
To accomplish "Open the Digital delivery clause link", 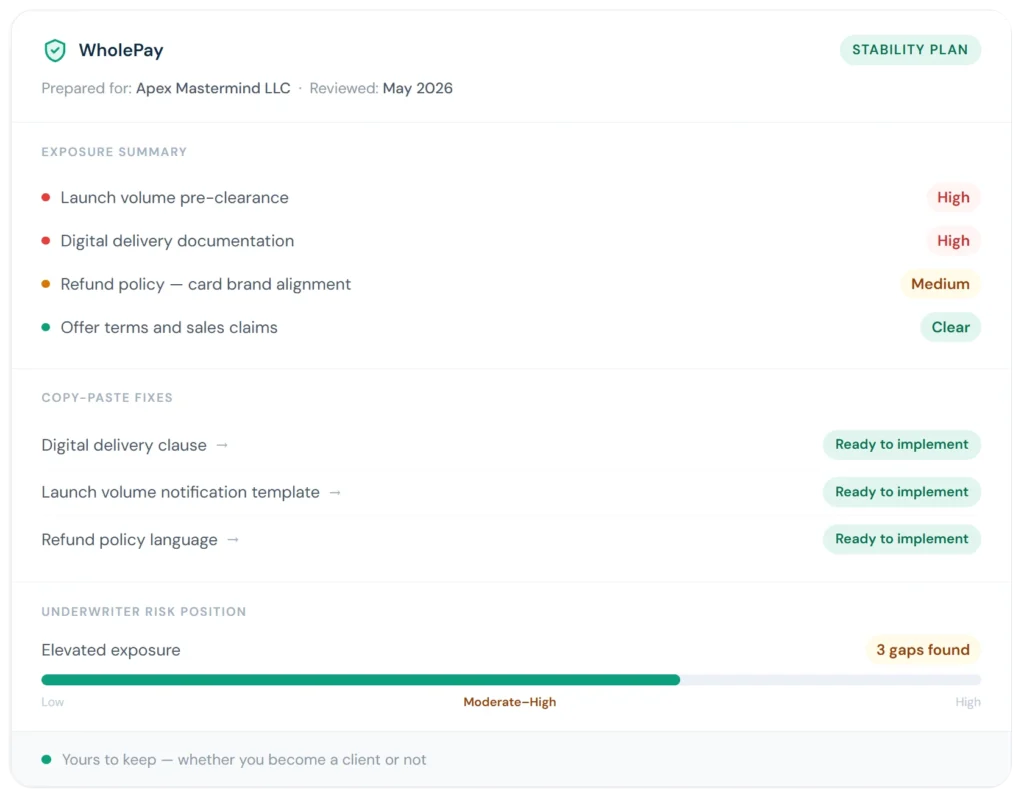I will click(124, 445).
